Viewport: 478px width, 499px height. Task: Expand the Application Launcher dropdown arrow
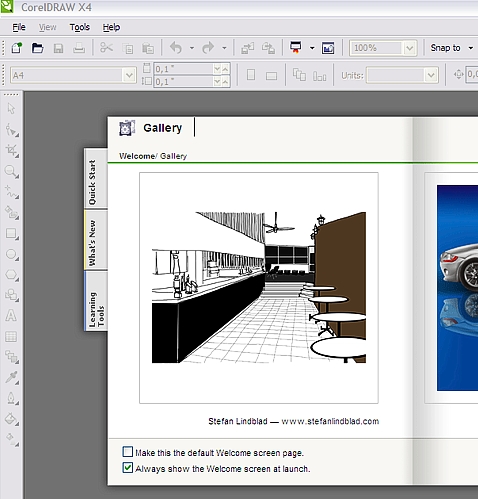point(312,48)
